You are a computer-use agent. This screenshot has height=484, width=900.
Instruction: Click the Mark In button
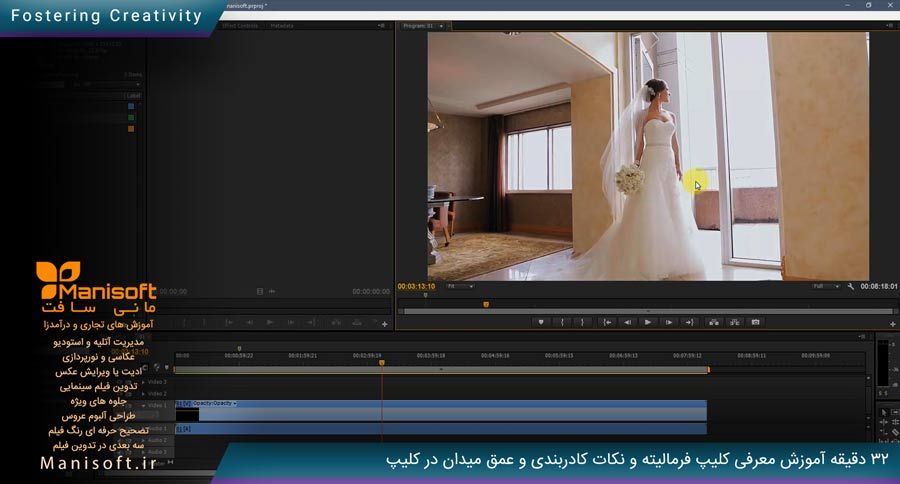[562, 323]
